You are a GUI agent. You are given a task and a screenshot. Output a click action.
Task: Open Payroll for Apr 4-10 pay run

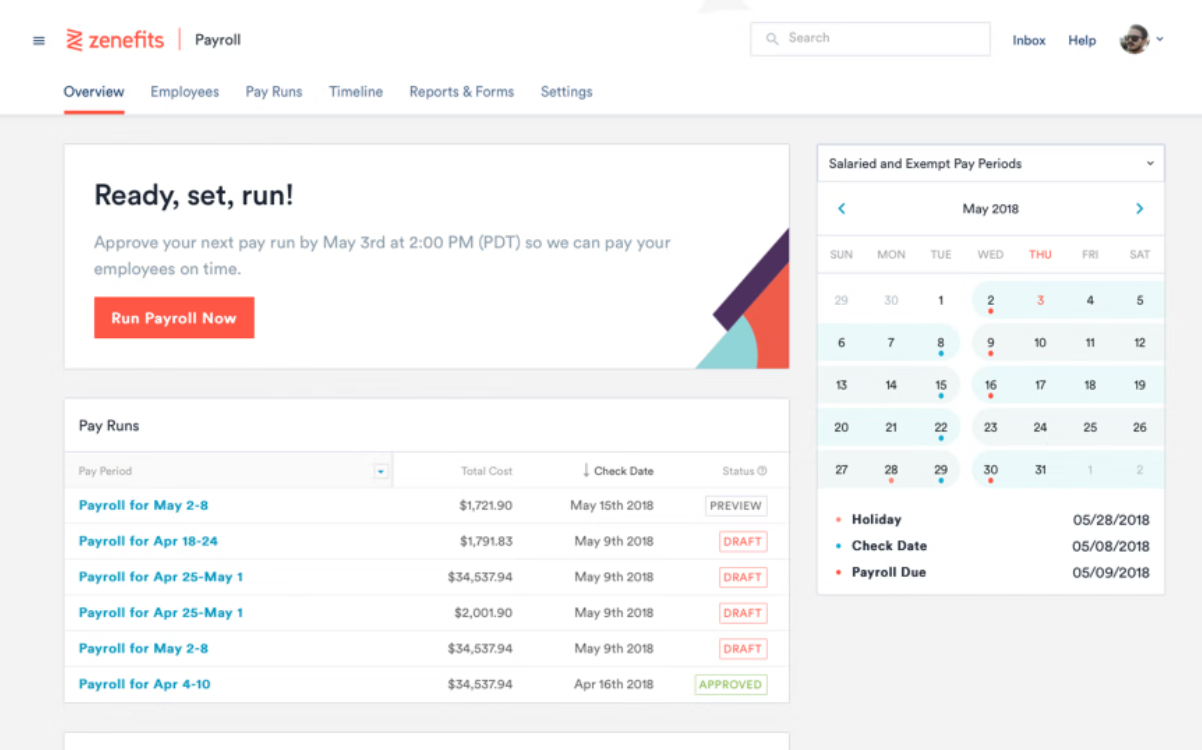click(x=143, y=684)
